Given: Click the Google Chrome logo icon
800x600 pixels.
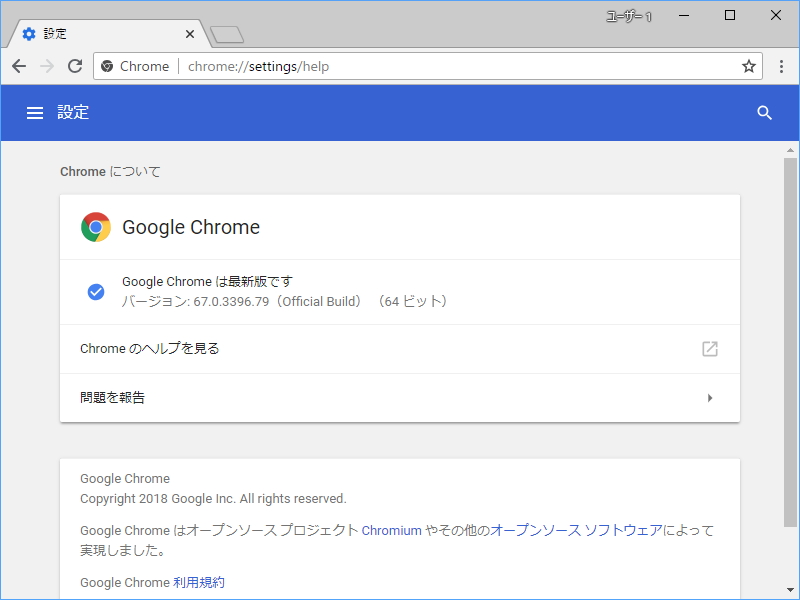Looking at the screenshot, I should [x=95, y=226].
